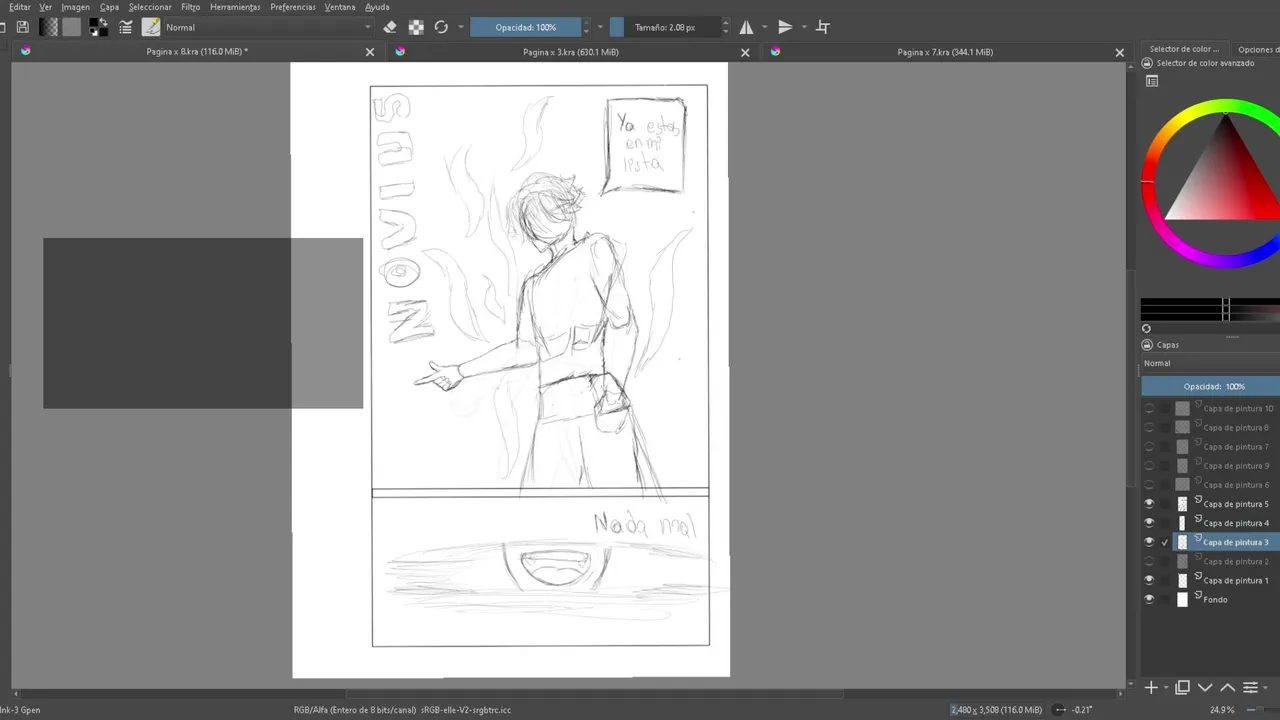Viewport: 1280px width, 720px height.
Task: Duplicate the selected layer
Action: point(1183,688)
